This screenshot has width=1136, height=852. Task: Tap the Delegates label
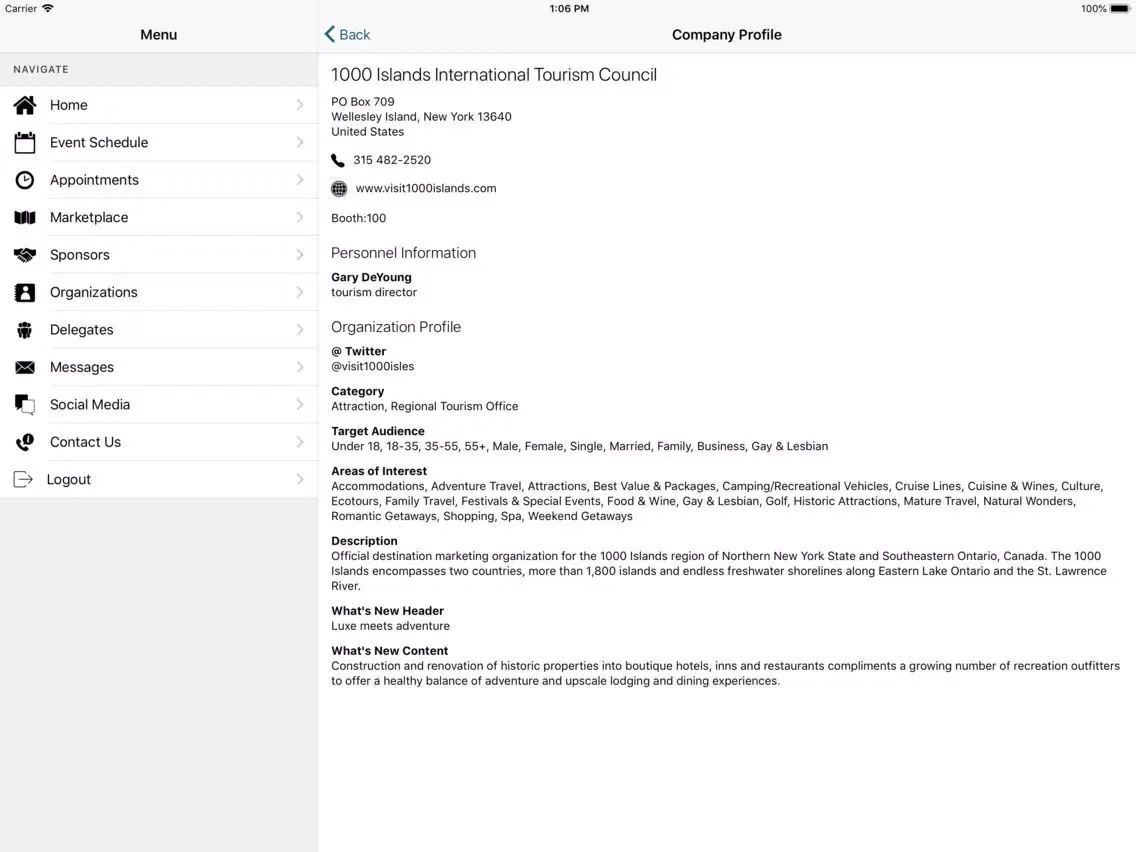(82, 330)
